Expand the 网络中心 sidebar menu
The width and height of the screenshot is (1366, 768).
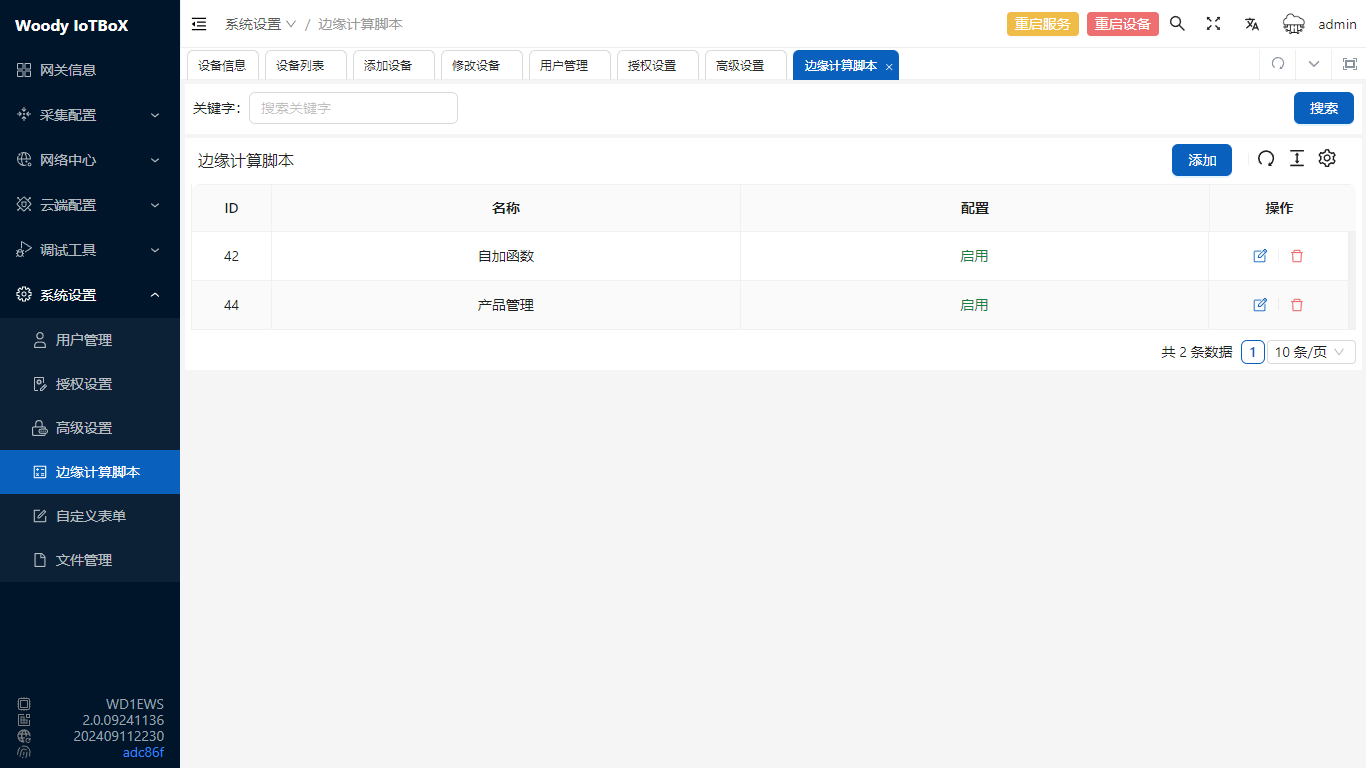pyautogui.click(x=90, y=160)
